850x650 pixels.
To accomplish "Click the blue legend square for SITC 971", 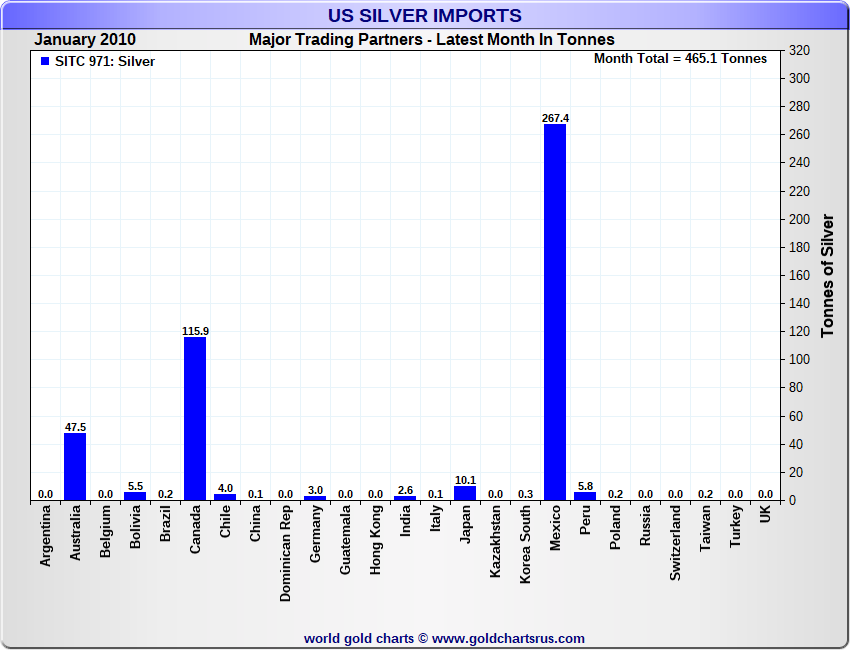I will [x=45, y=61].
